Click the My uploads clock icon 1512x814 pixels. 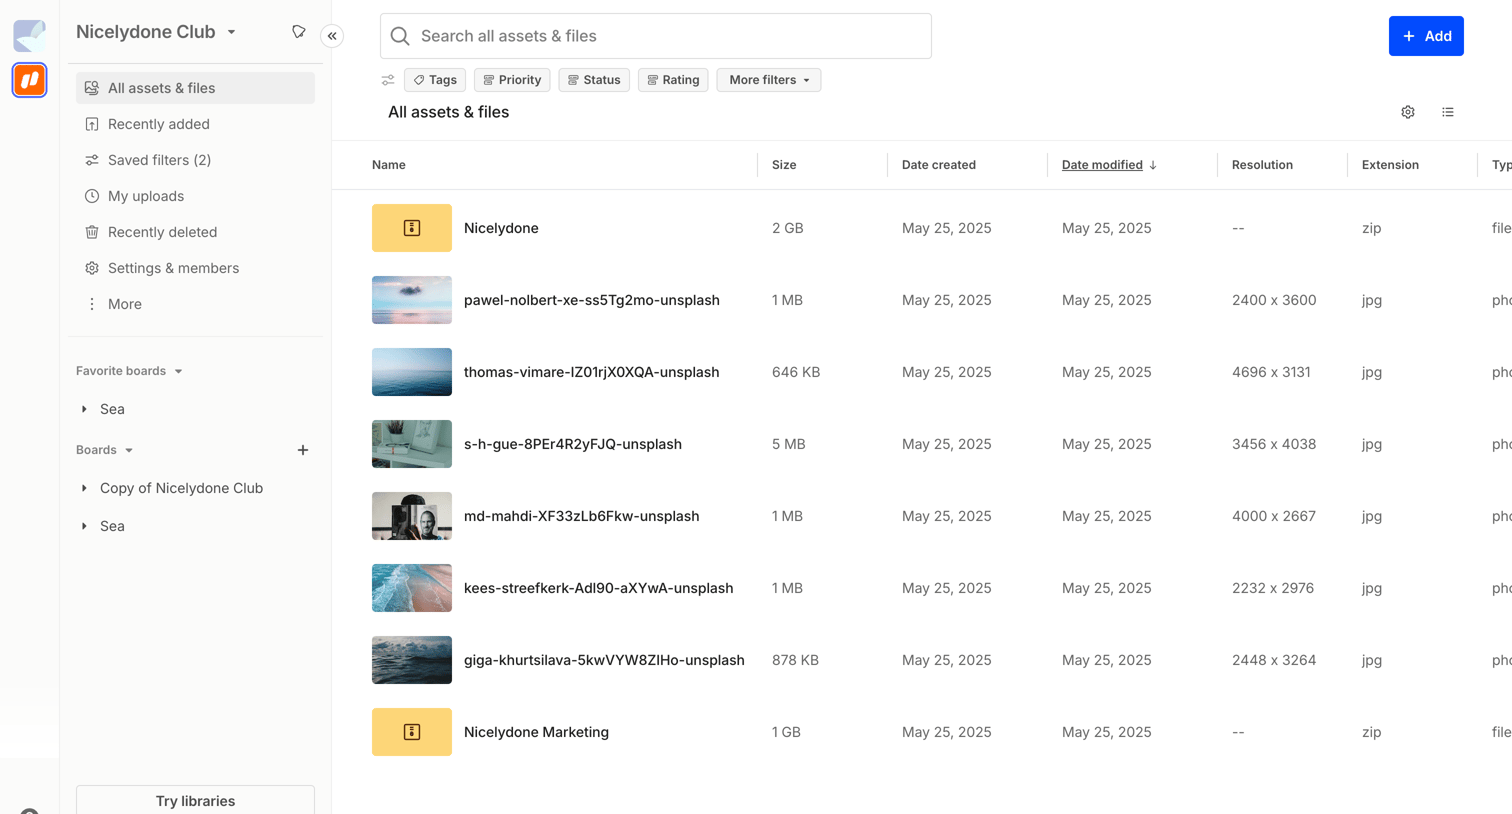[x=92, y=196]
